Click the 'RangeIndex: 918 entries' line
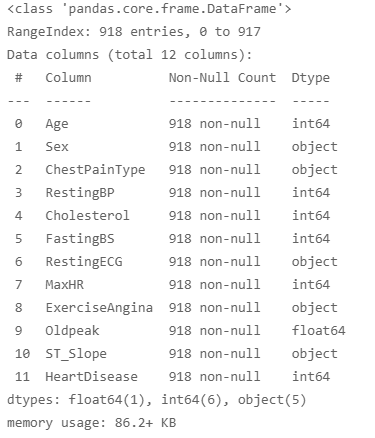Image resolution: width=375 pixels, height=438 pixels. (134, 32)
